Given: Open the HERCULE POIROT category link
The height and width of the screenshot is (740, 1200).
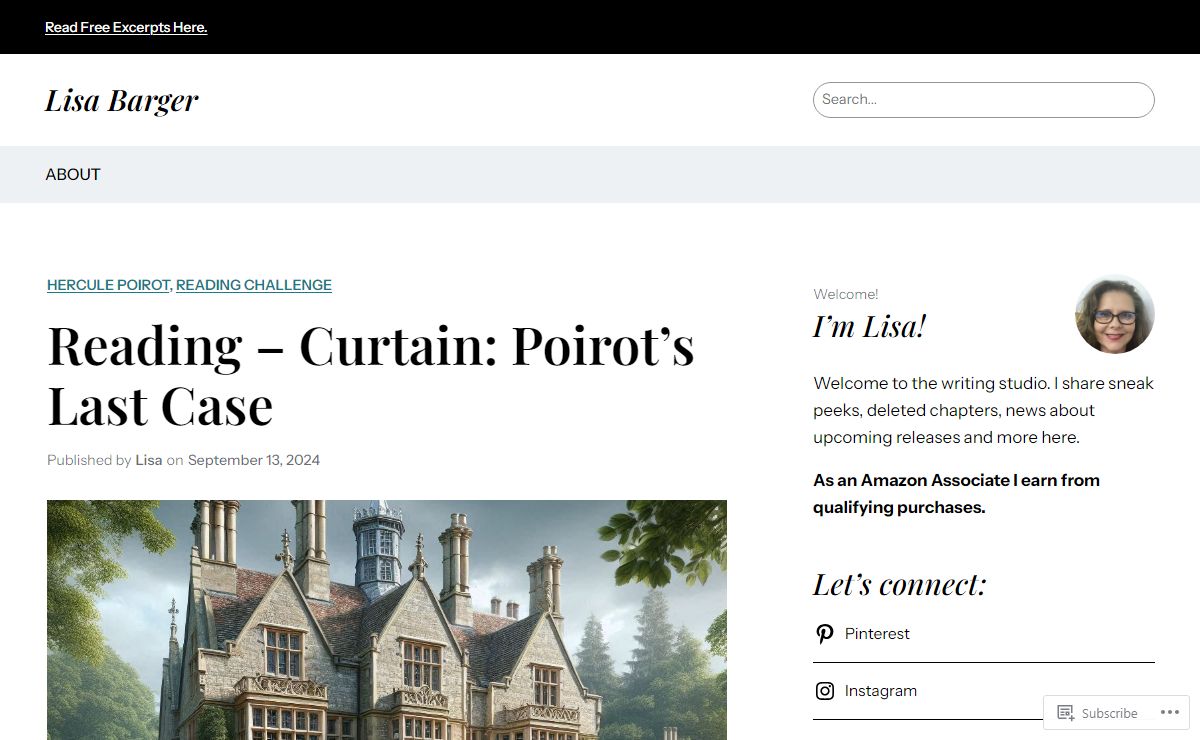Looking at the screenshot, I should tap(108, 285).
